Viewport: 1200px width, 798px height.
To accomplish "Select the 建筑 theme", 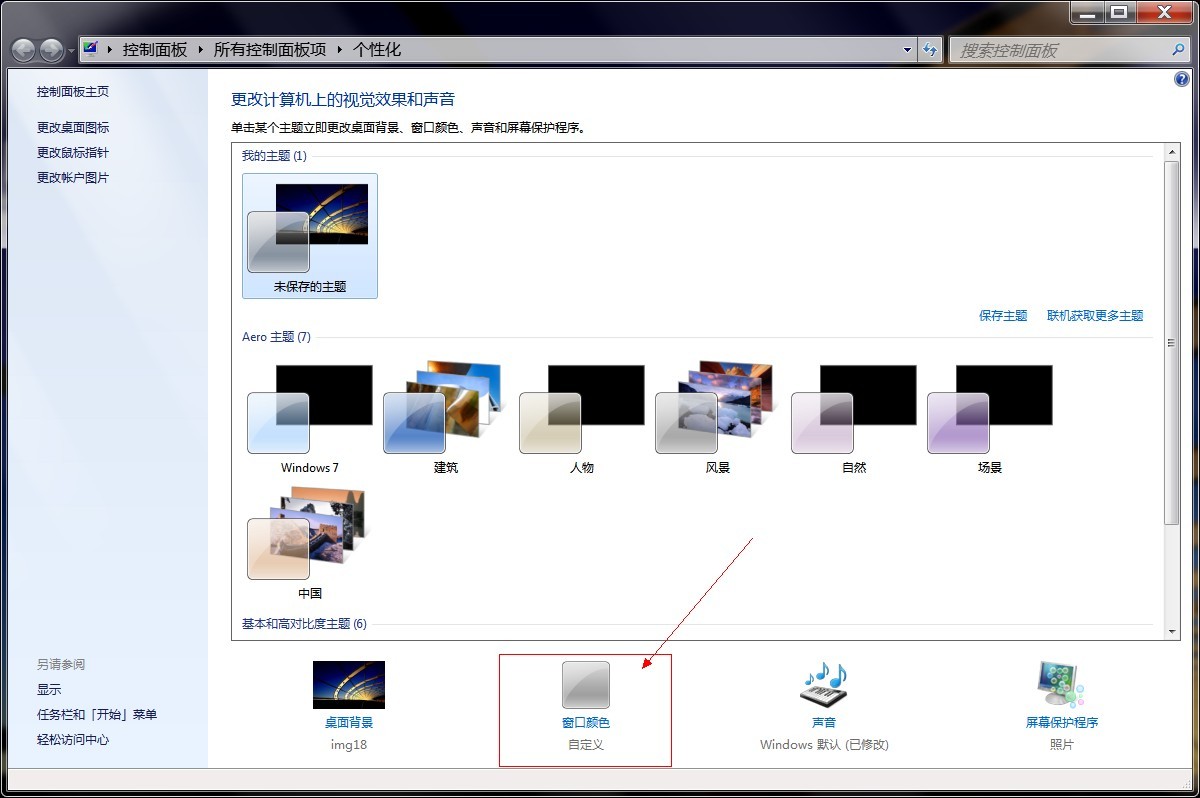I will (x=446, y=418).
